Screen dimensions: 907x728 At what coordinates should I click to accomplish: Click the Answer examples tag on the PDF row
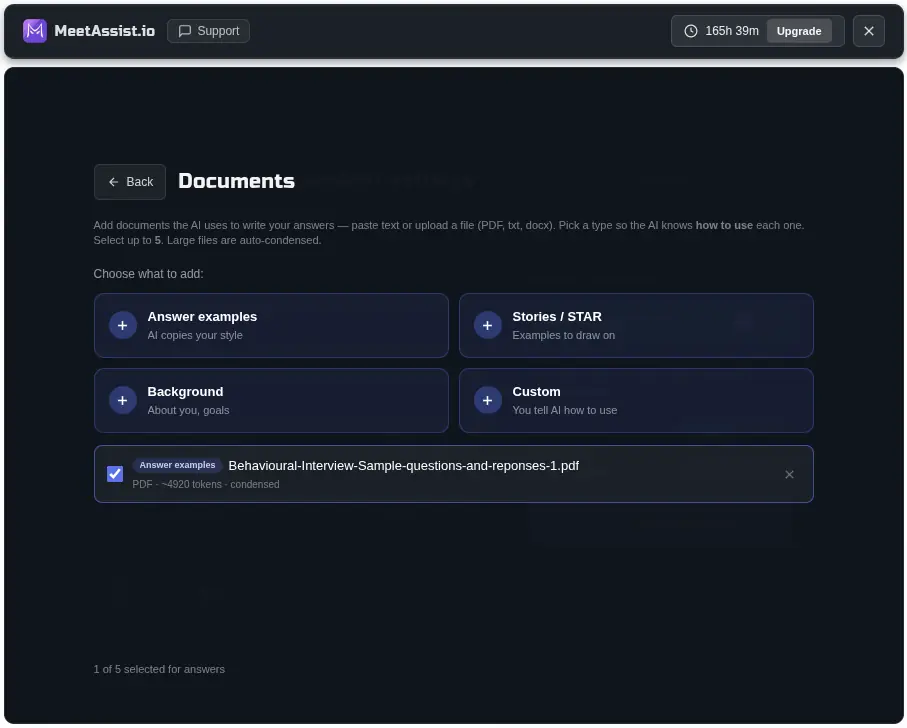(177, 465)
